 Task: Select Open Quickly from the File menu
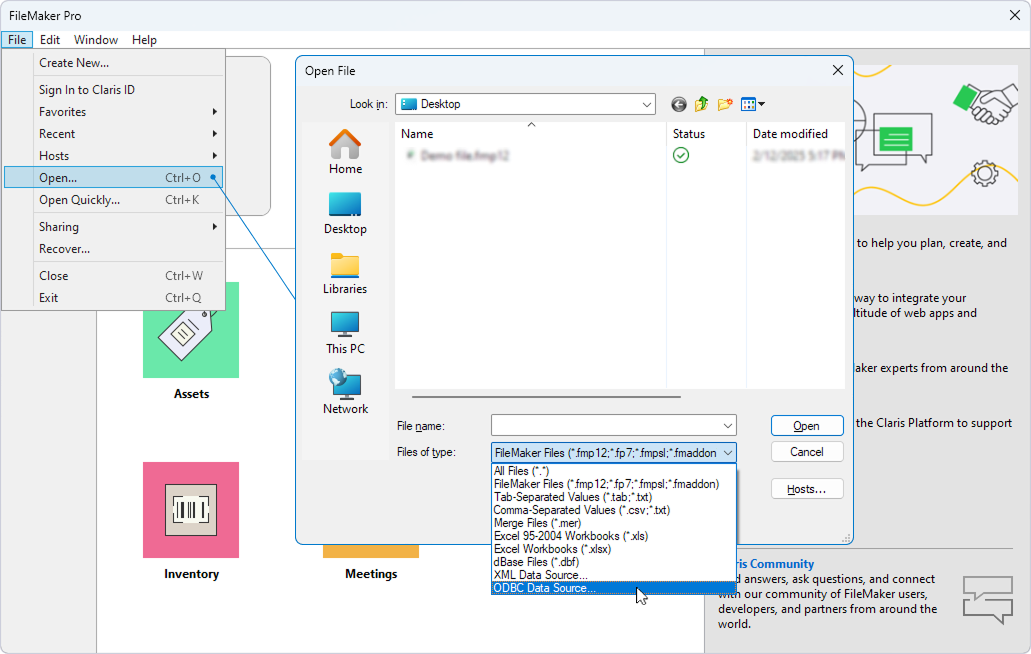[80, 199]
